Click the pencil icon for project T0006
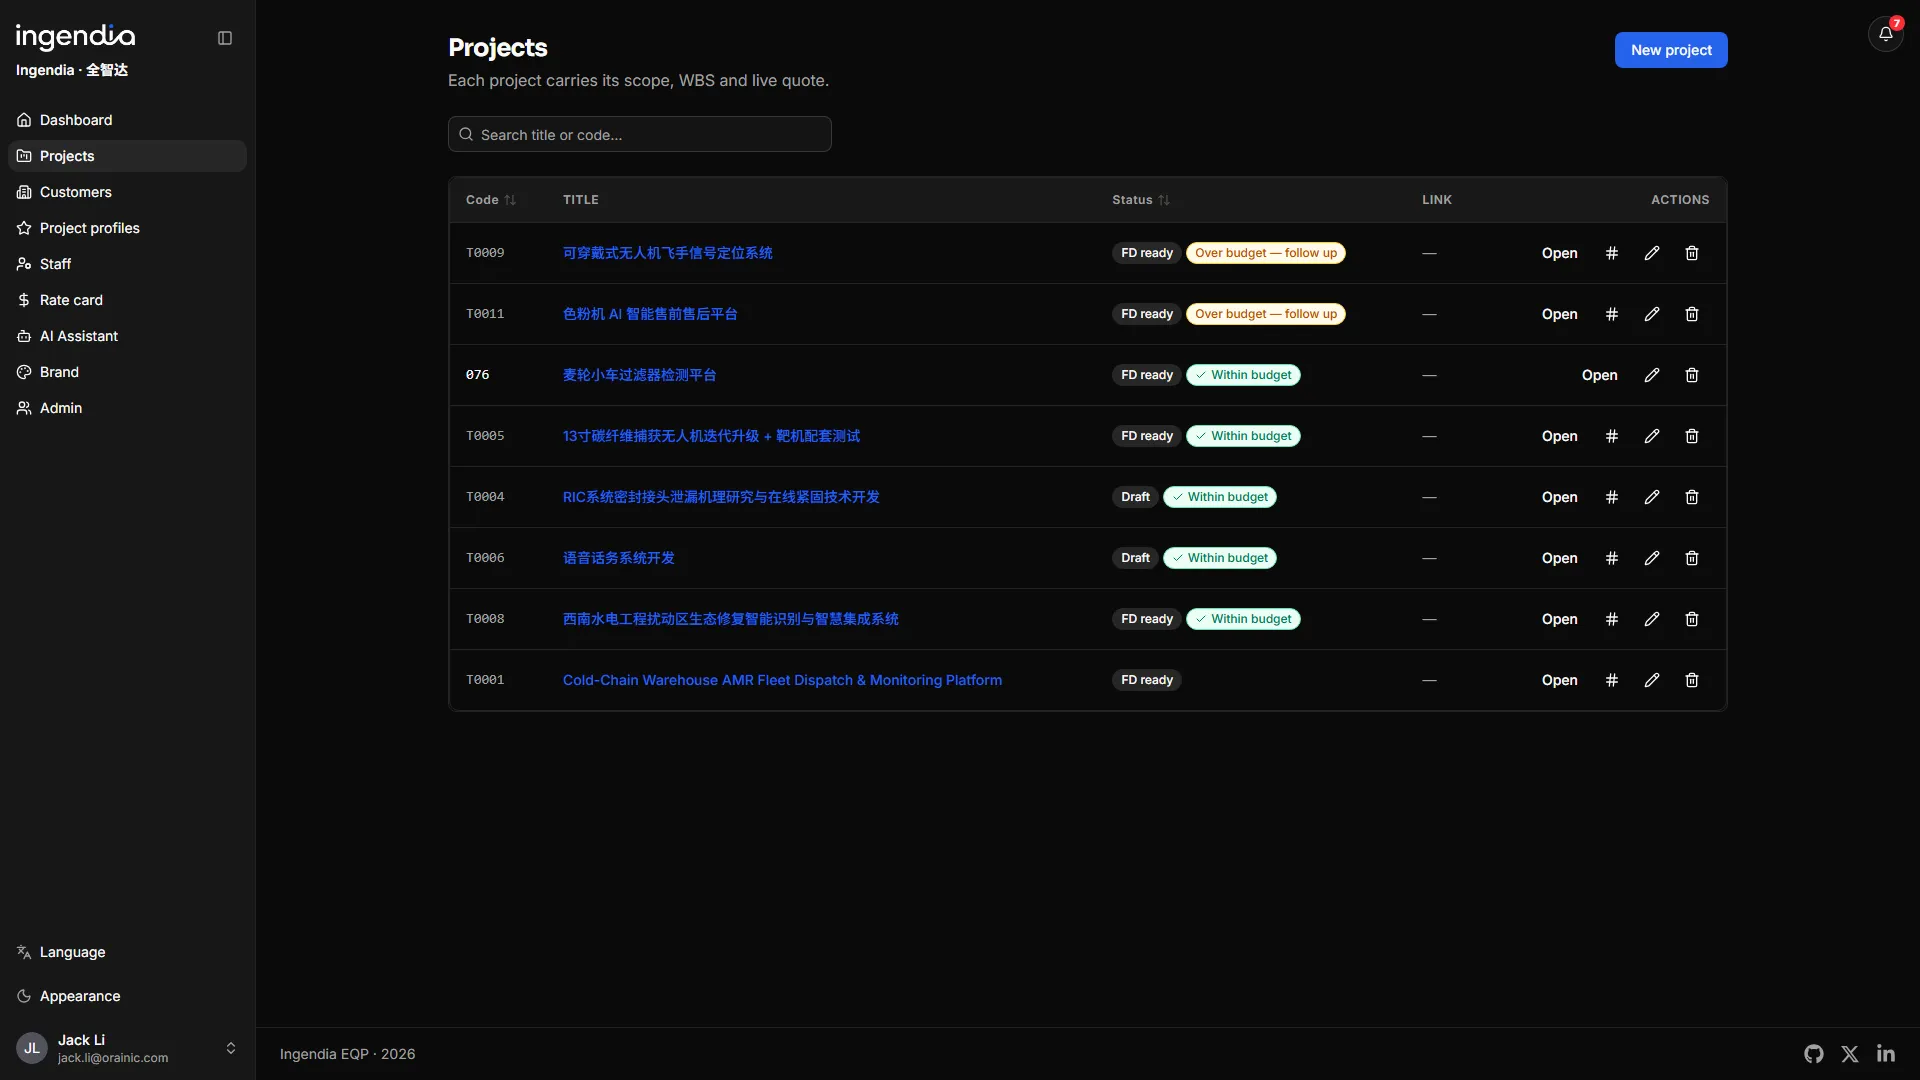The height and width of the screenshot is (1080, 1920). click(x=1651, y=558)
